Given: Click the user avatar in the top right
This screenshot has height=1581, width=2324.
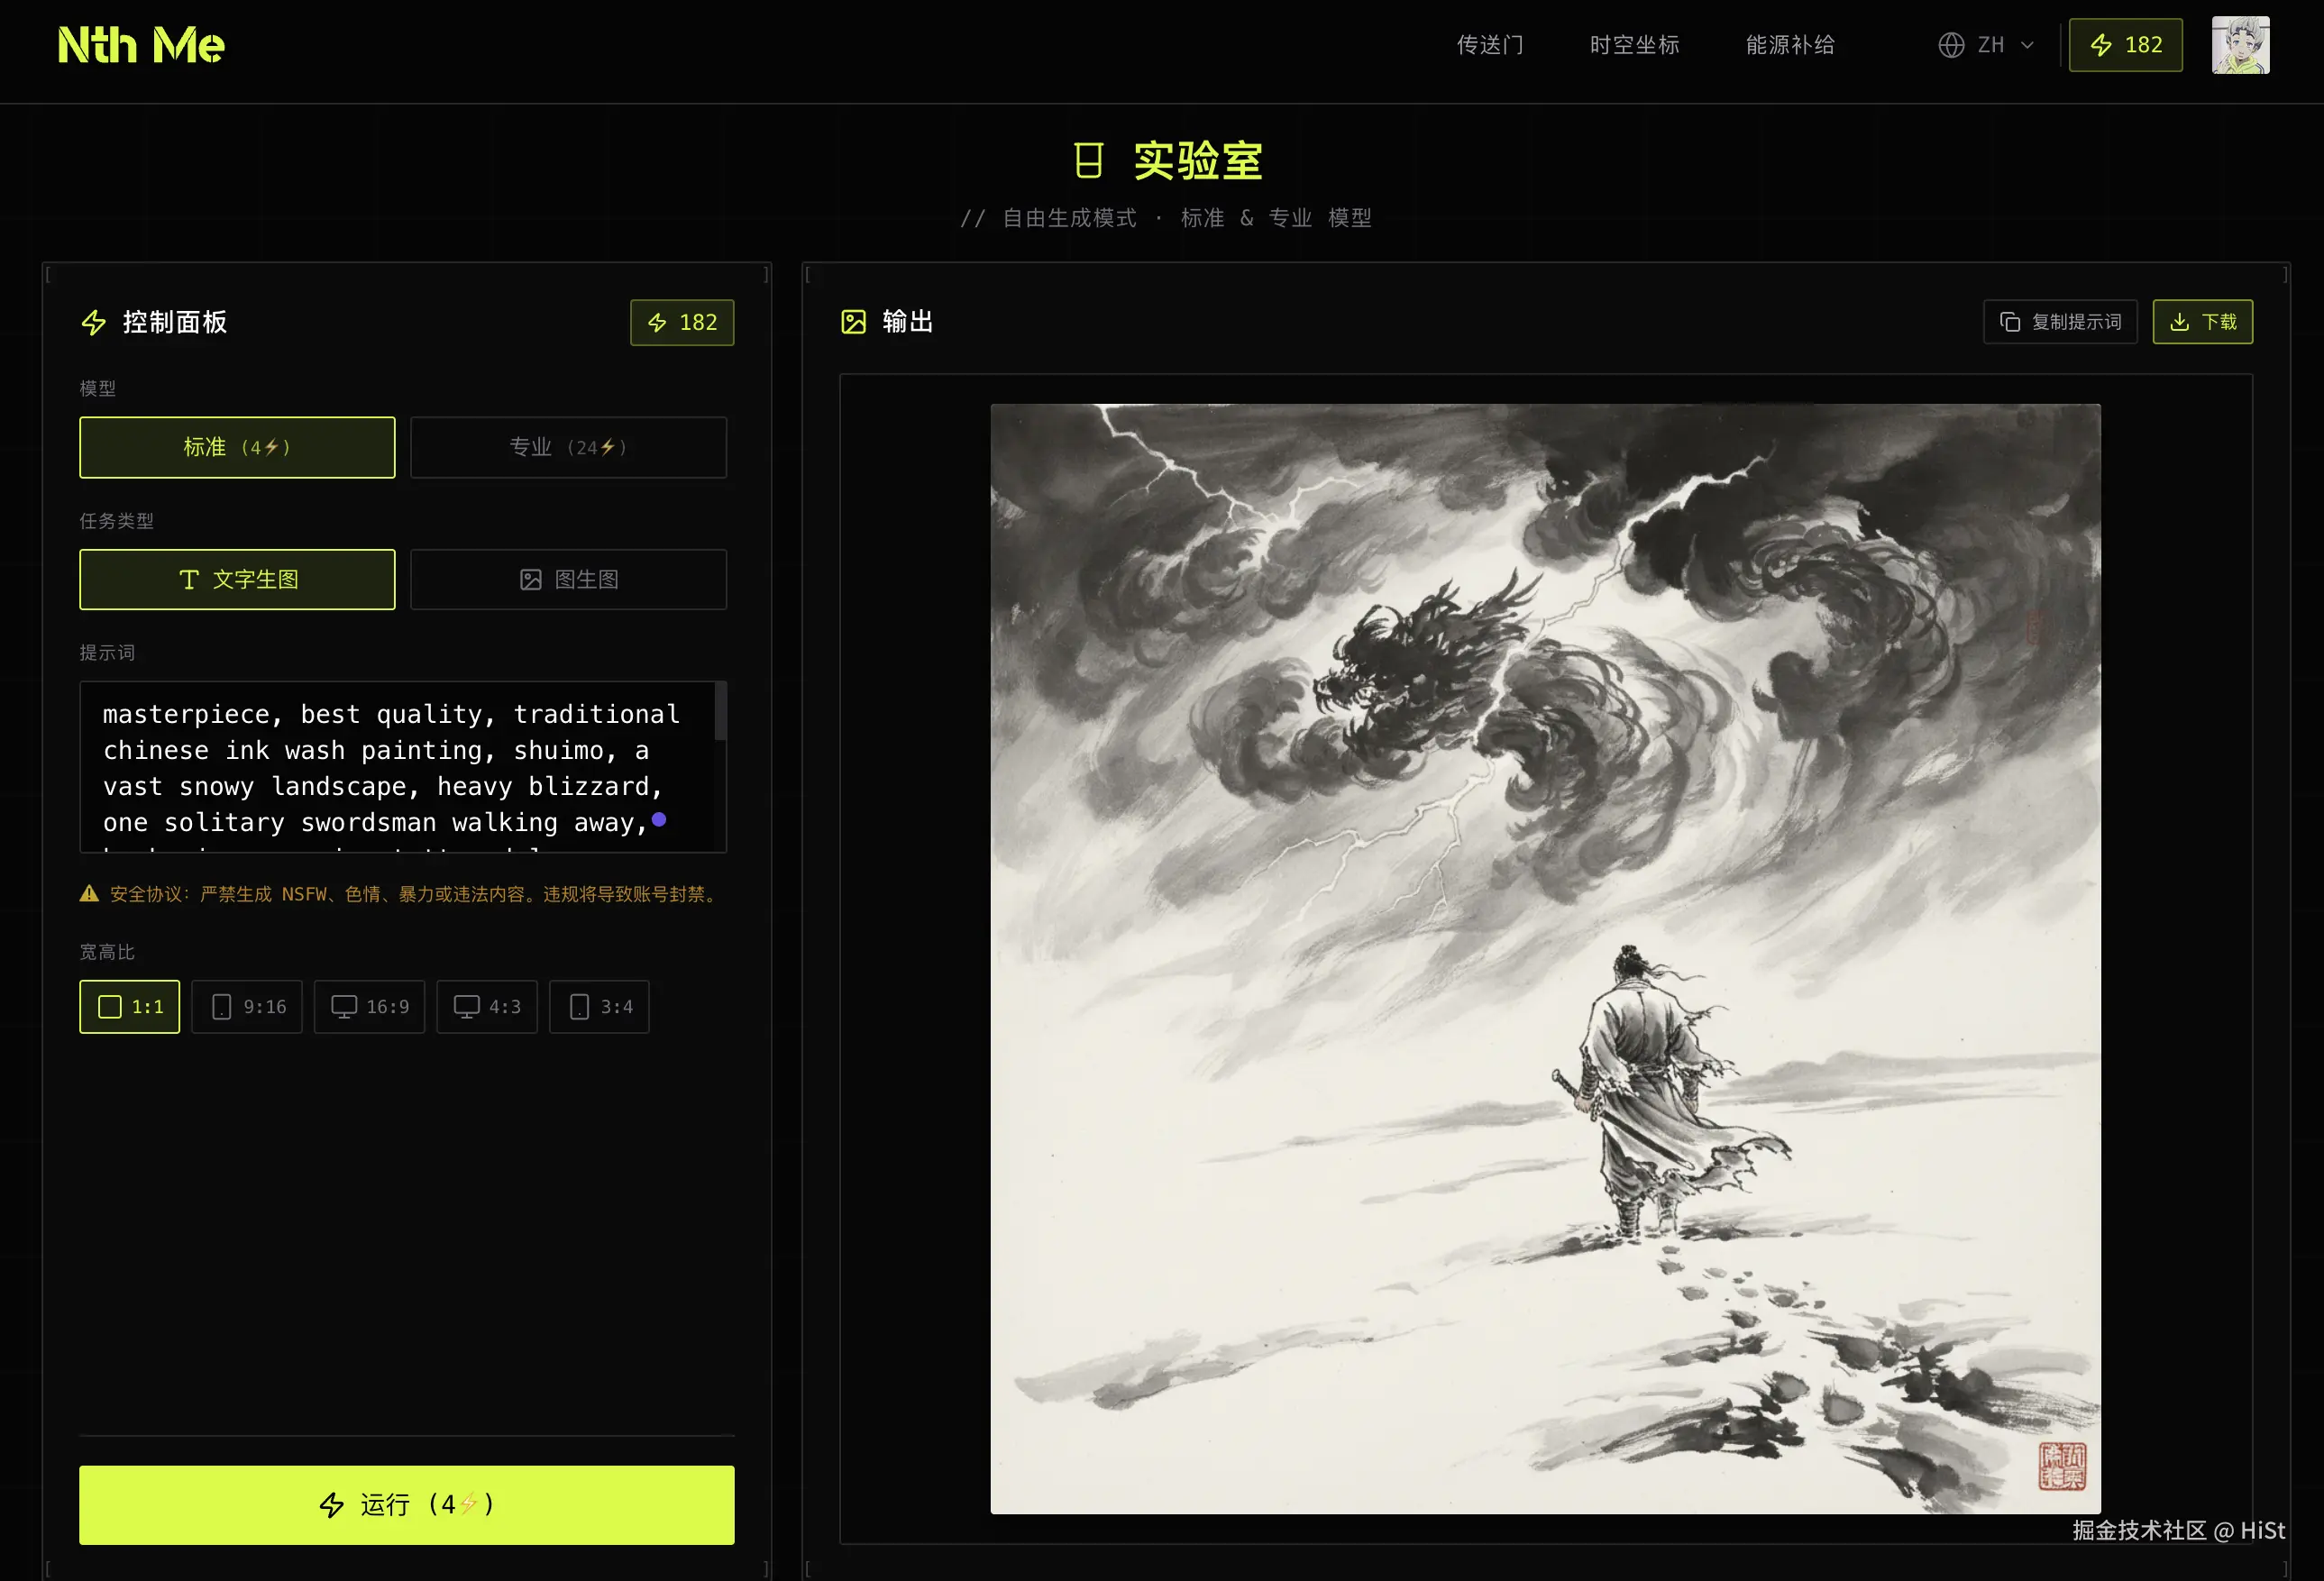Looking at the screenshot, I should click(2240, 45).
